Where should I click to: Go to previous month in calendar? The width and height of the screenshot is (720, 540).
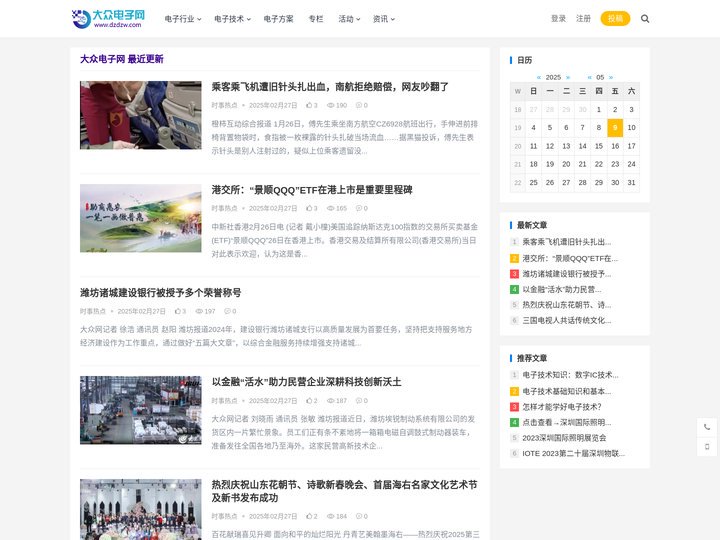590,77
